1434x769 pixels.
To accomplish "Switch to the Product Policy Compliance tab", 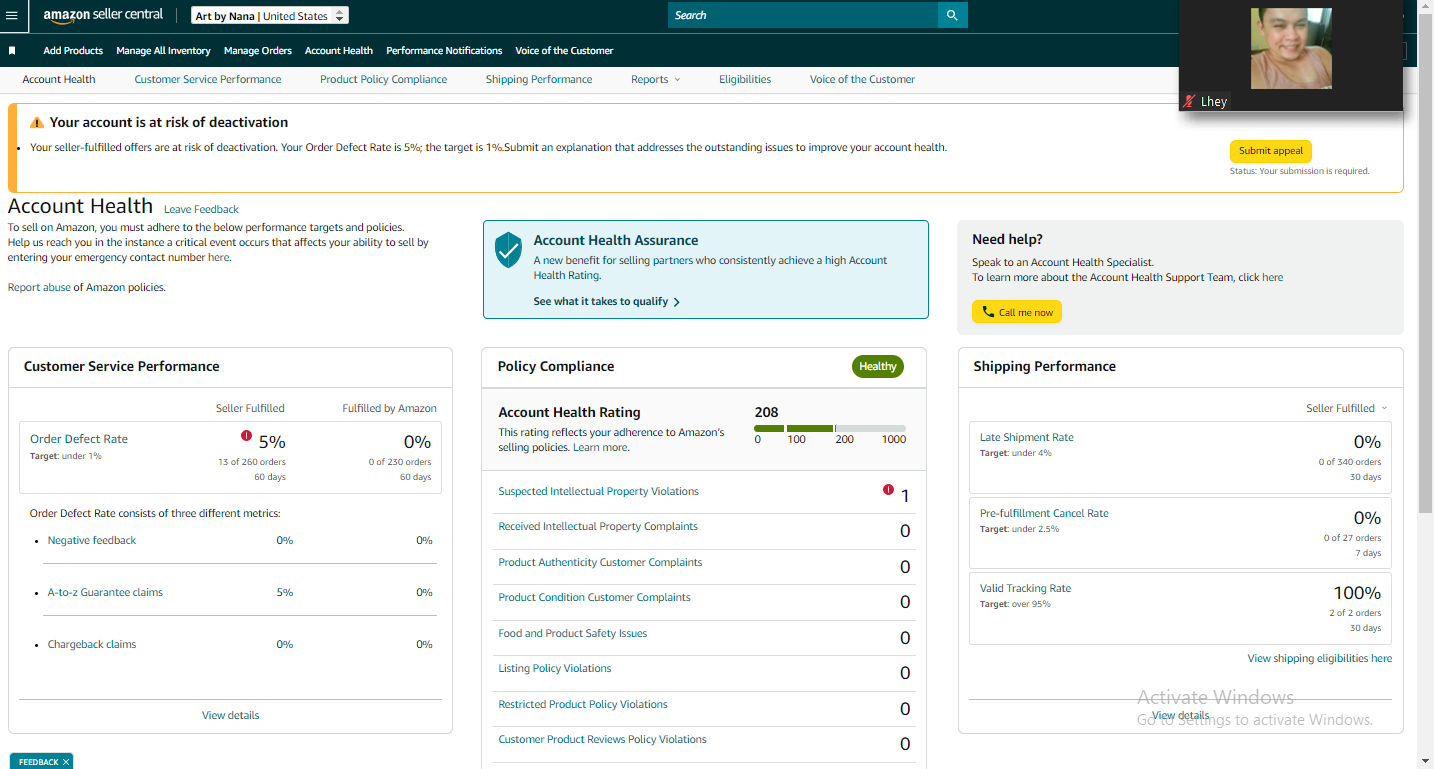I will pos(383,79).
